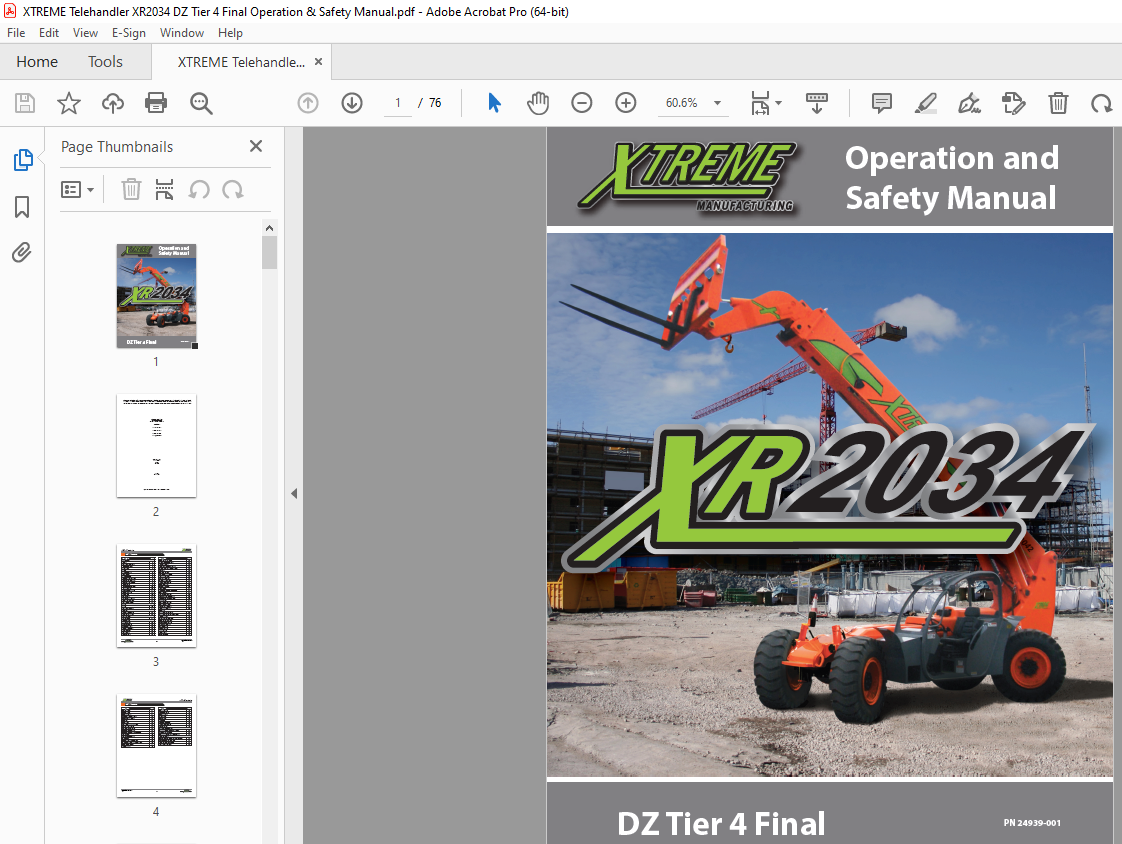The image size is (1122, 844).
Task: Delete the page using the toolbar trash icon
Action: [1058, 103]
